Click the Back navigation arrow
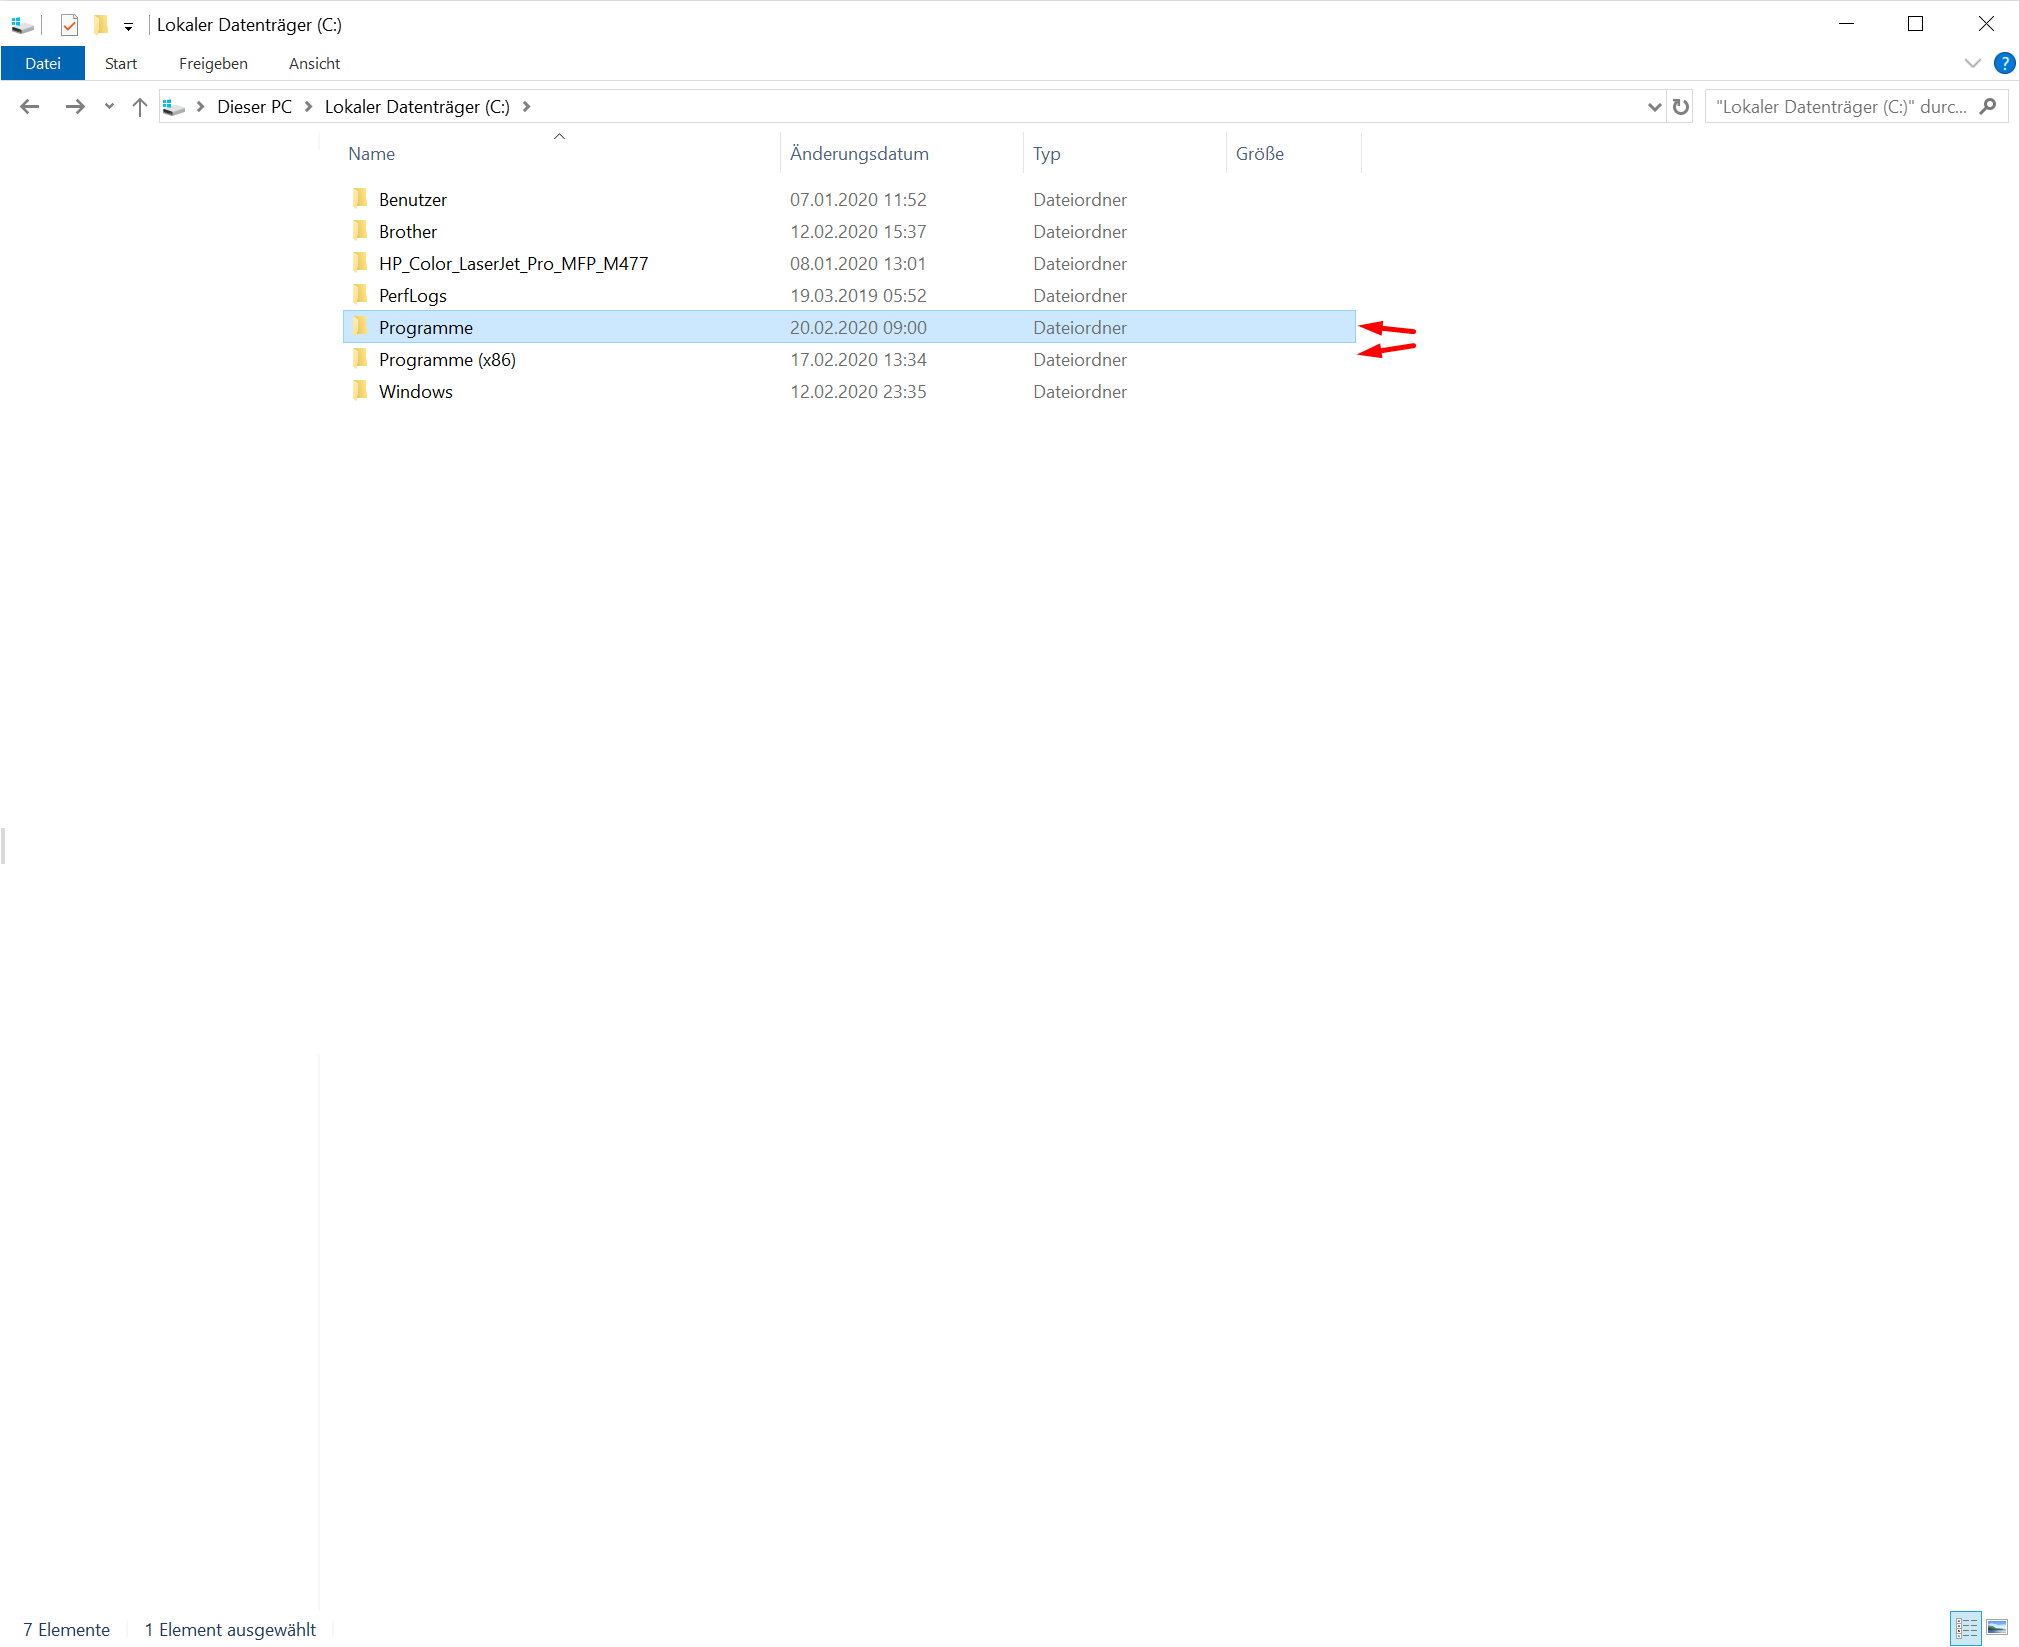 [x=29, y=106]
